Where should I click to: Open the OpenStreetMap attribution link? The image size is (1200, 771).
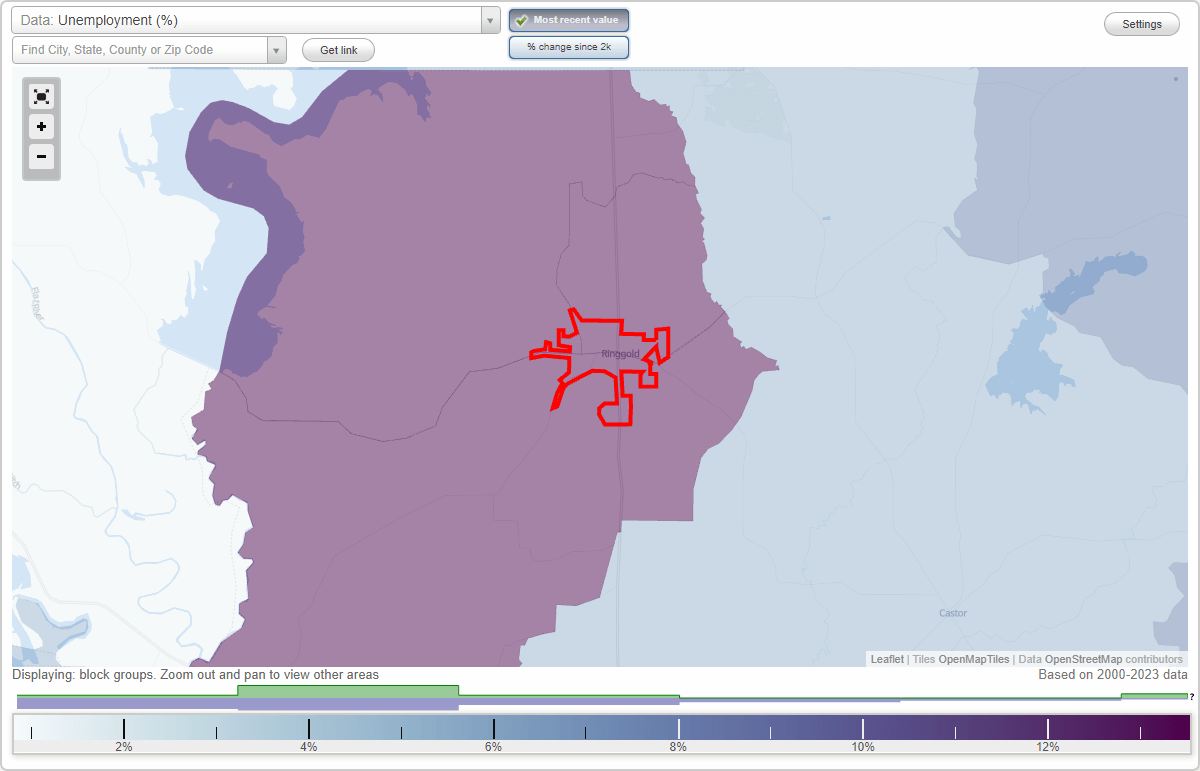click(x=1084, y=659)
